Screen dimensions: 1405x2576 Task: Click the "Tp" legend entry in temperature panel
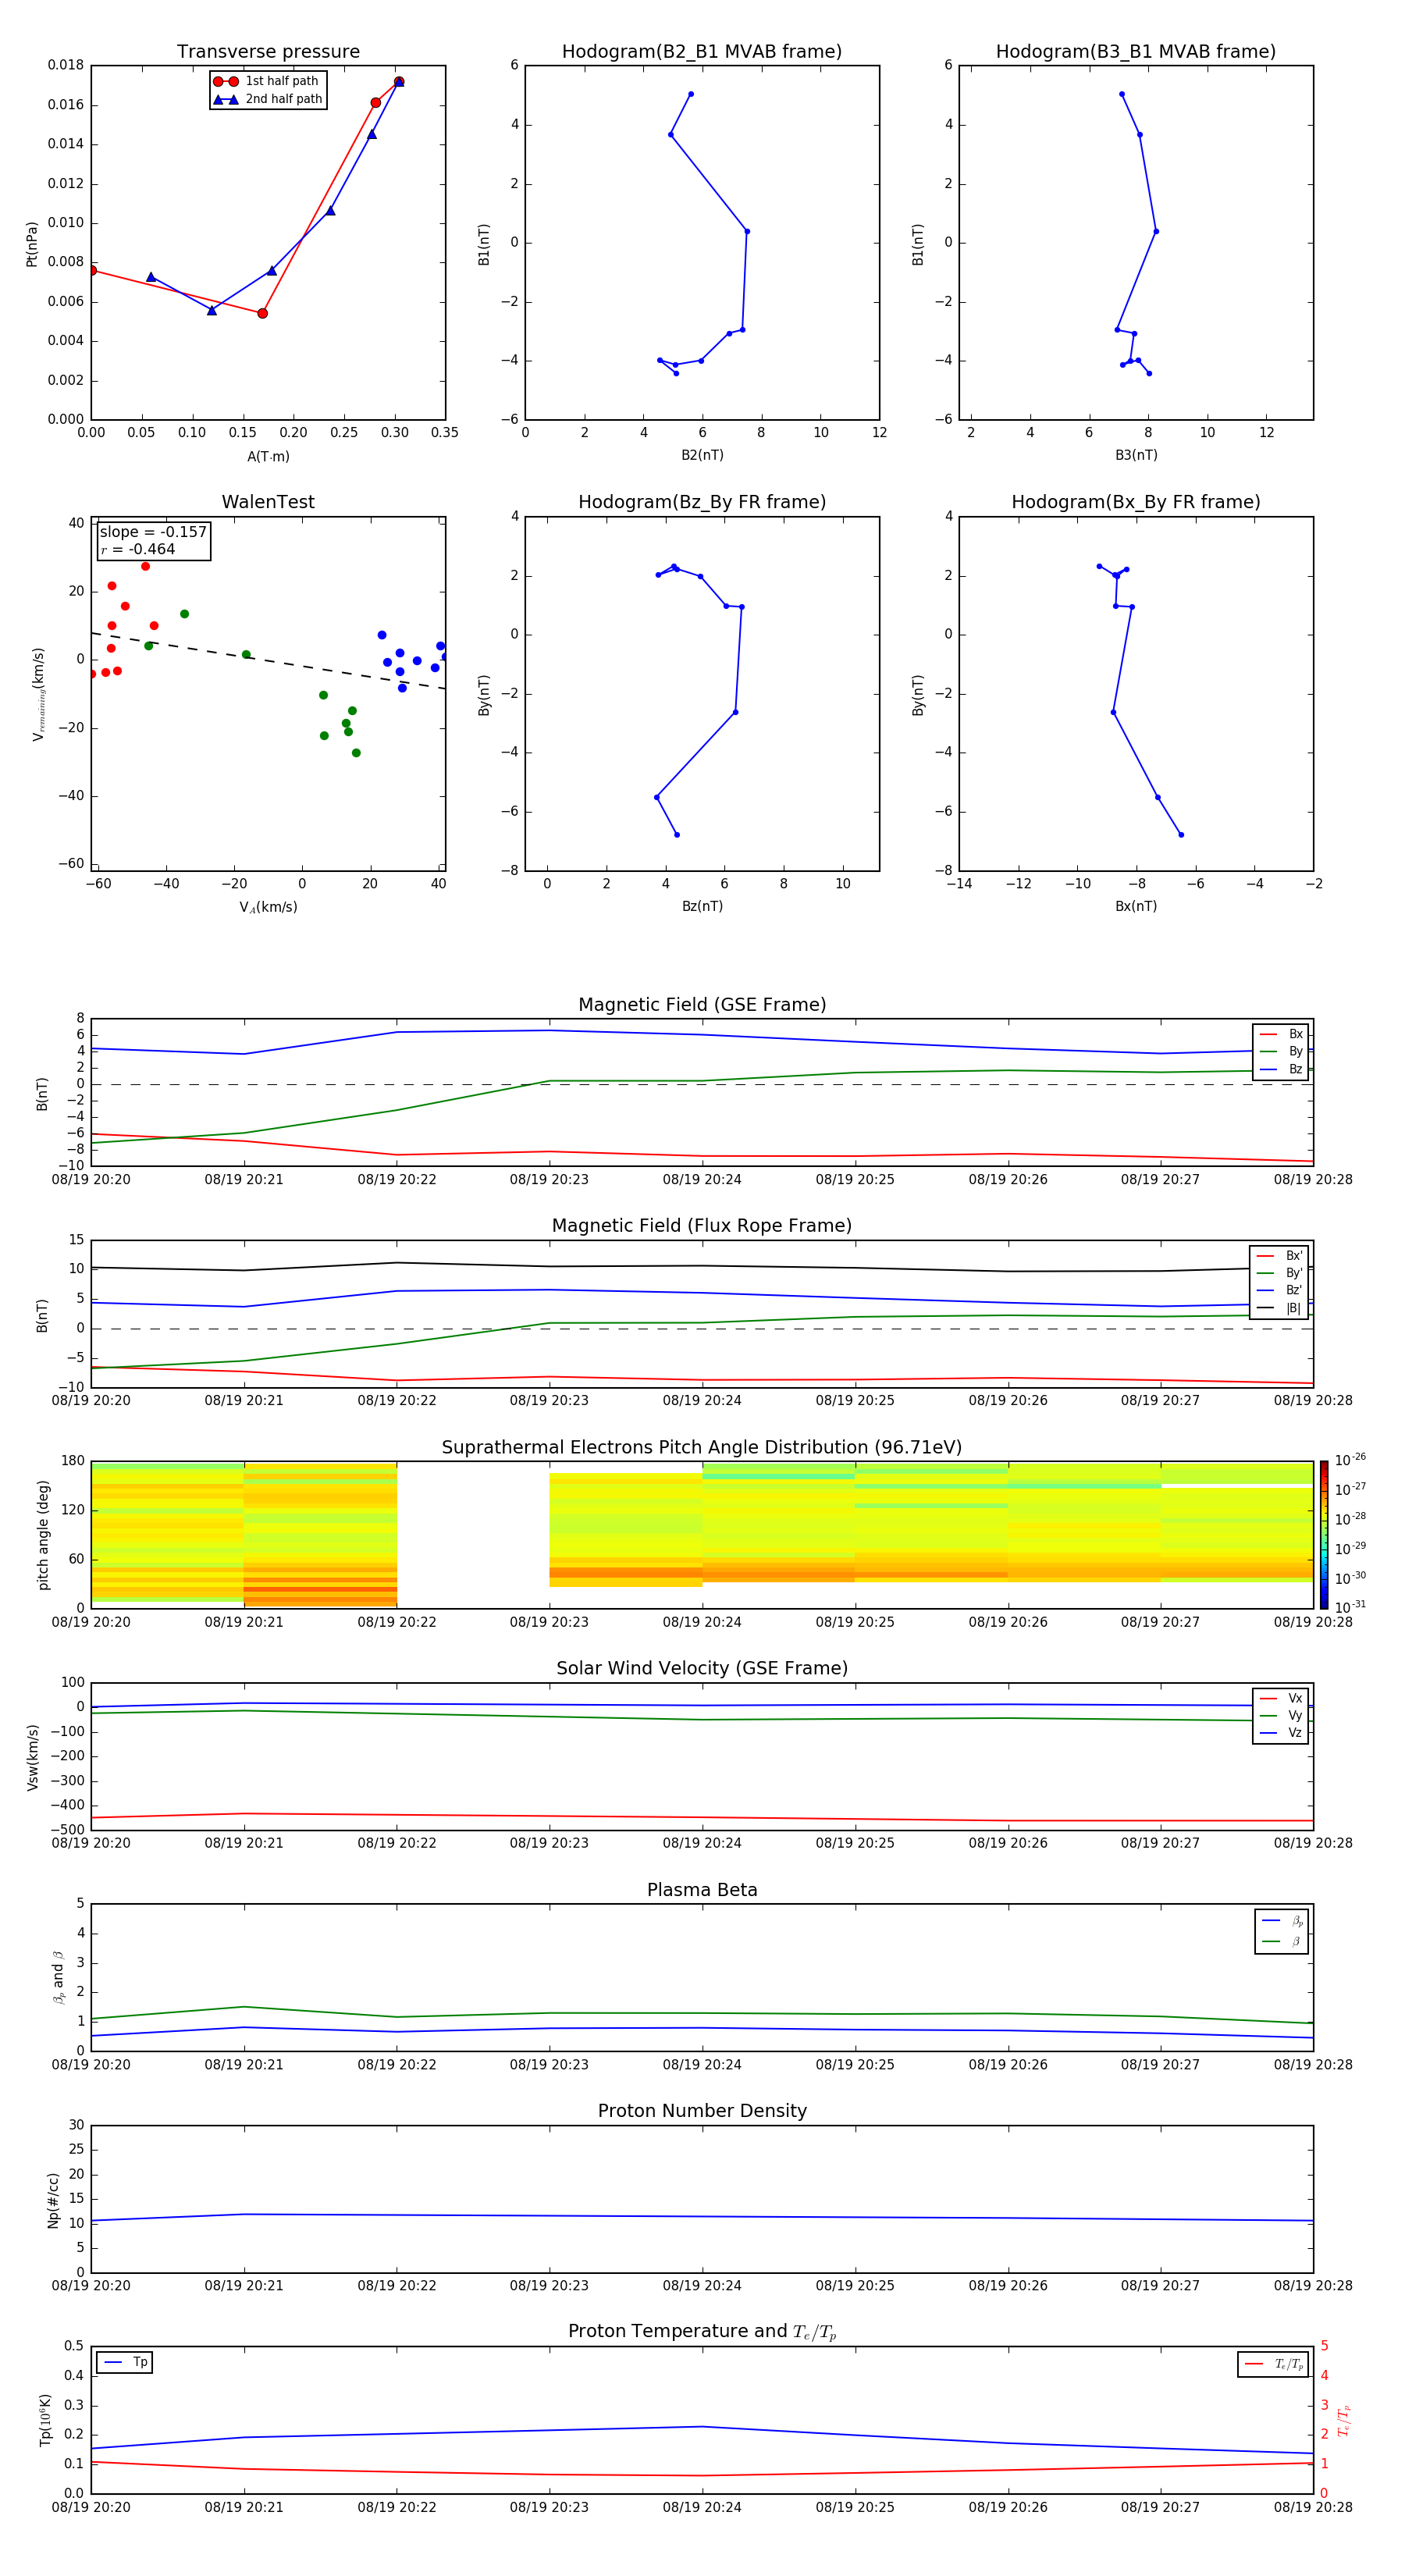125,2362
